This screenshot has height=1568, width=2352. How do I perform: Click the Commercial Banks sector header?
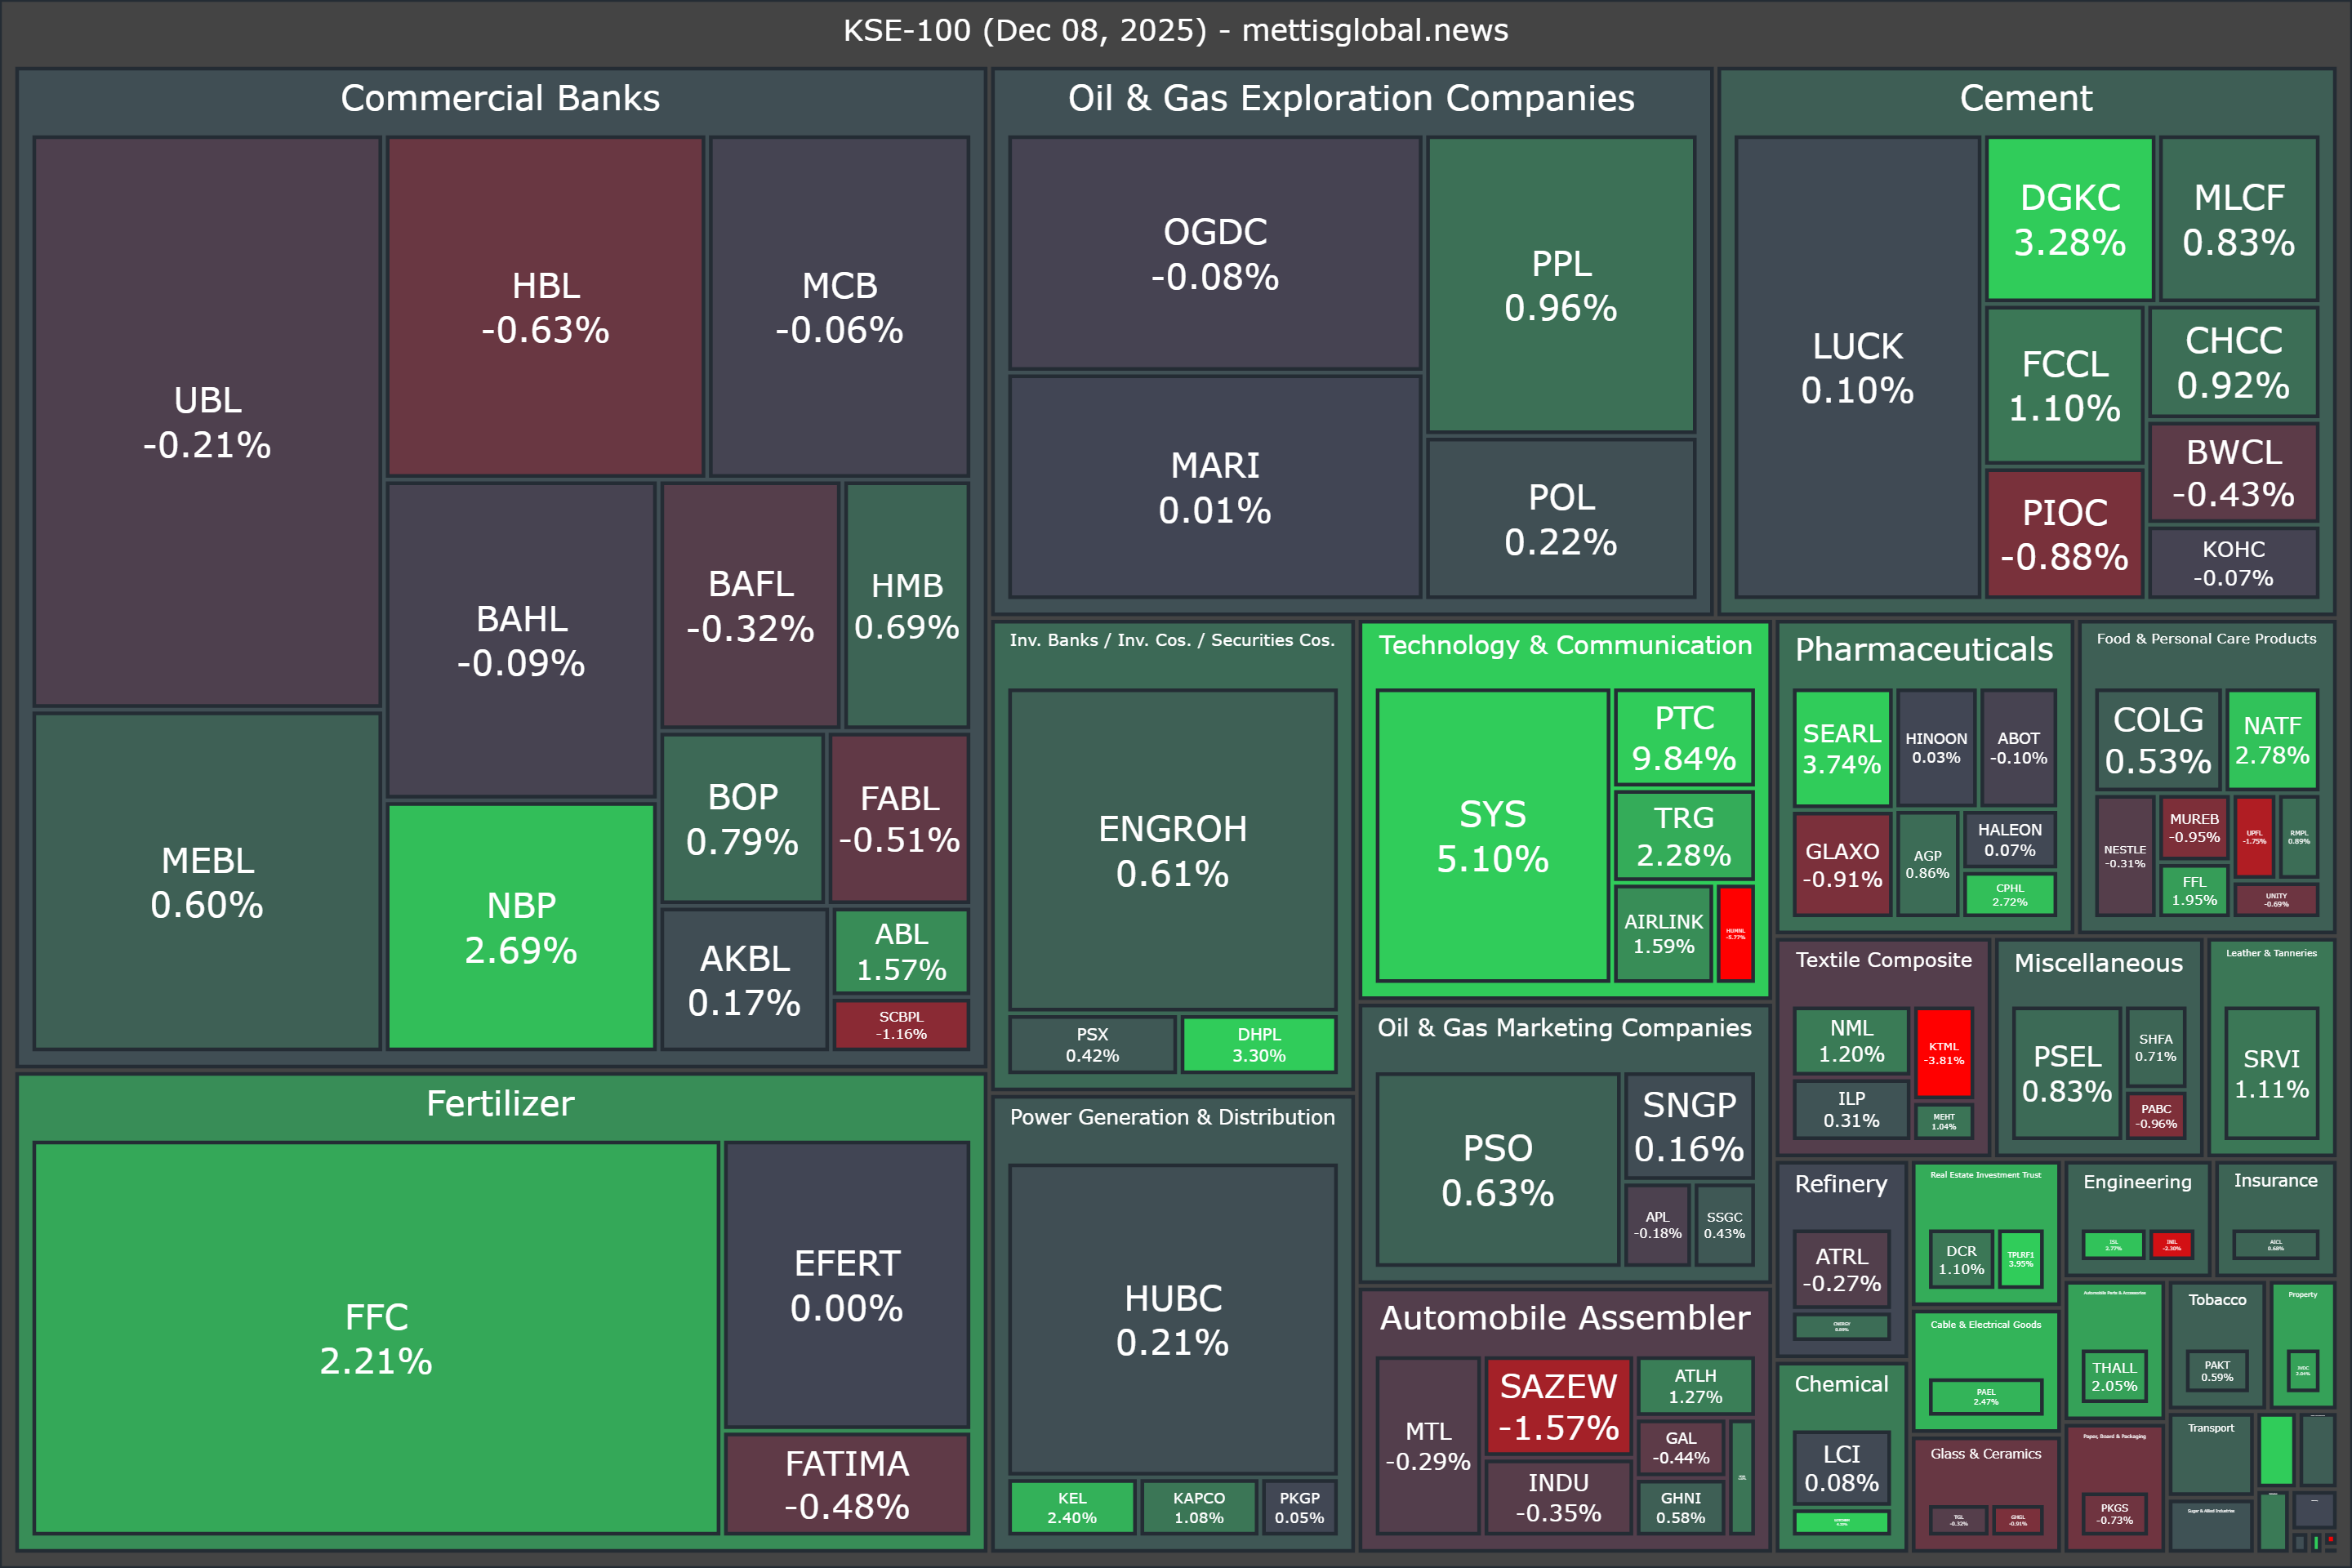(x=500, y=98)
